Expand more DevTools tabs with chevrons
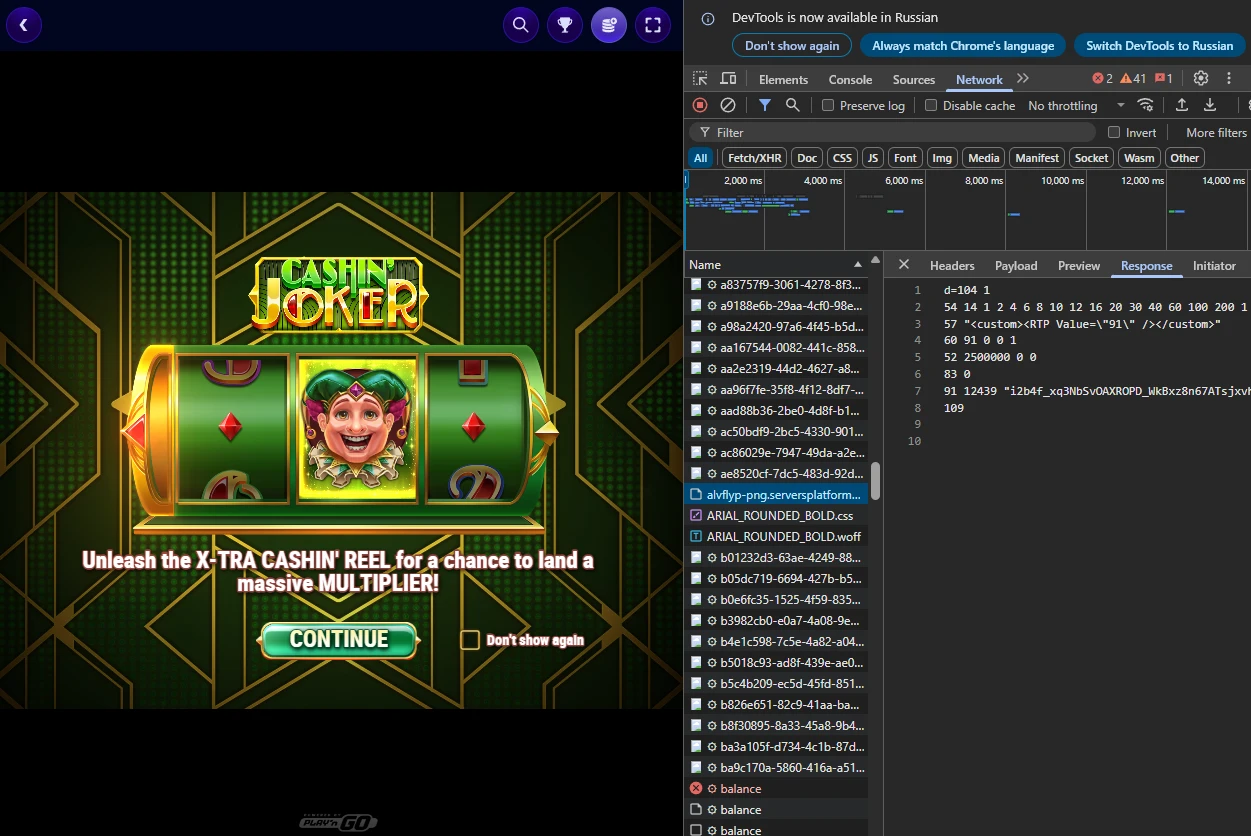The image size is (1251, 836). click(1022, 79)
